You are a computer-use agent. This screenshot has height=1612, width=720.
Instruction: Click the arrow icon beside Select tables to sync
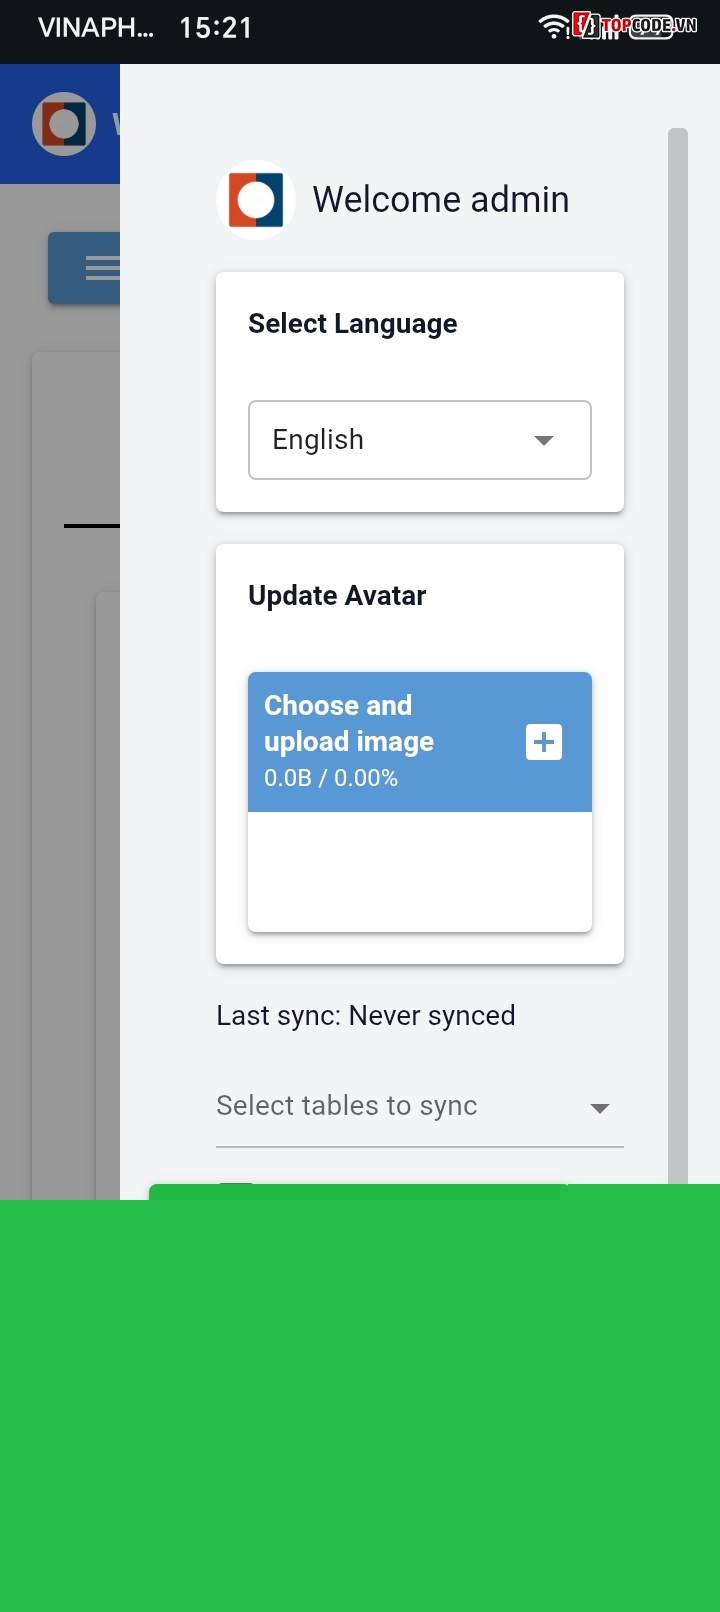tap(600, 1108)
